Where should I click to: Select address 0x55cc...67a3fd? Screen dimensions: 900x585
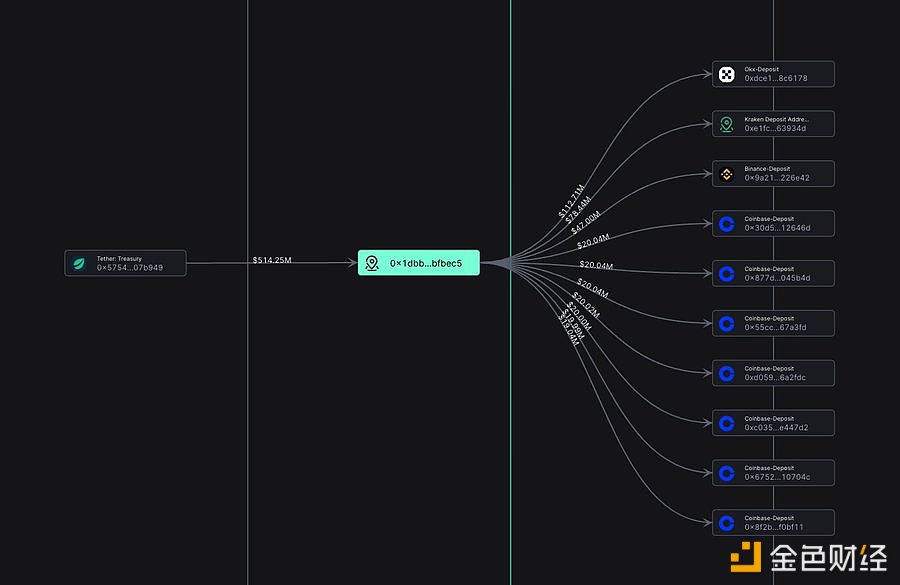pyautogui.click(x=775, y=327)
